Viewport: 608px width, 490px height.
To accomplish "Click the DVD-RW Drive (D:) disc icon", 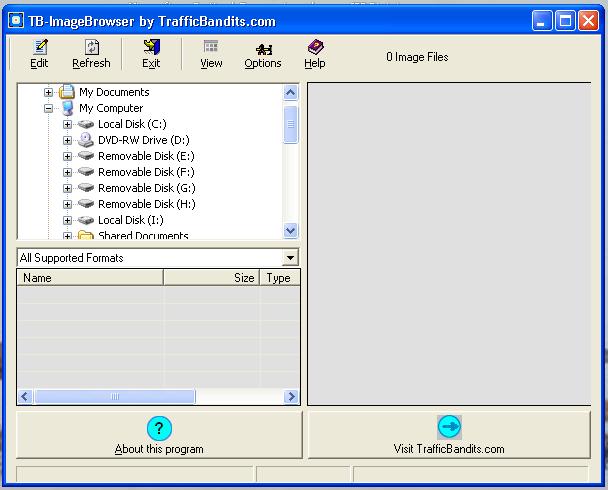I will coord(85,140).
